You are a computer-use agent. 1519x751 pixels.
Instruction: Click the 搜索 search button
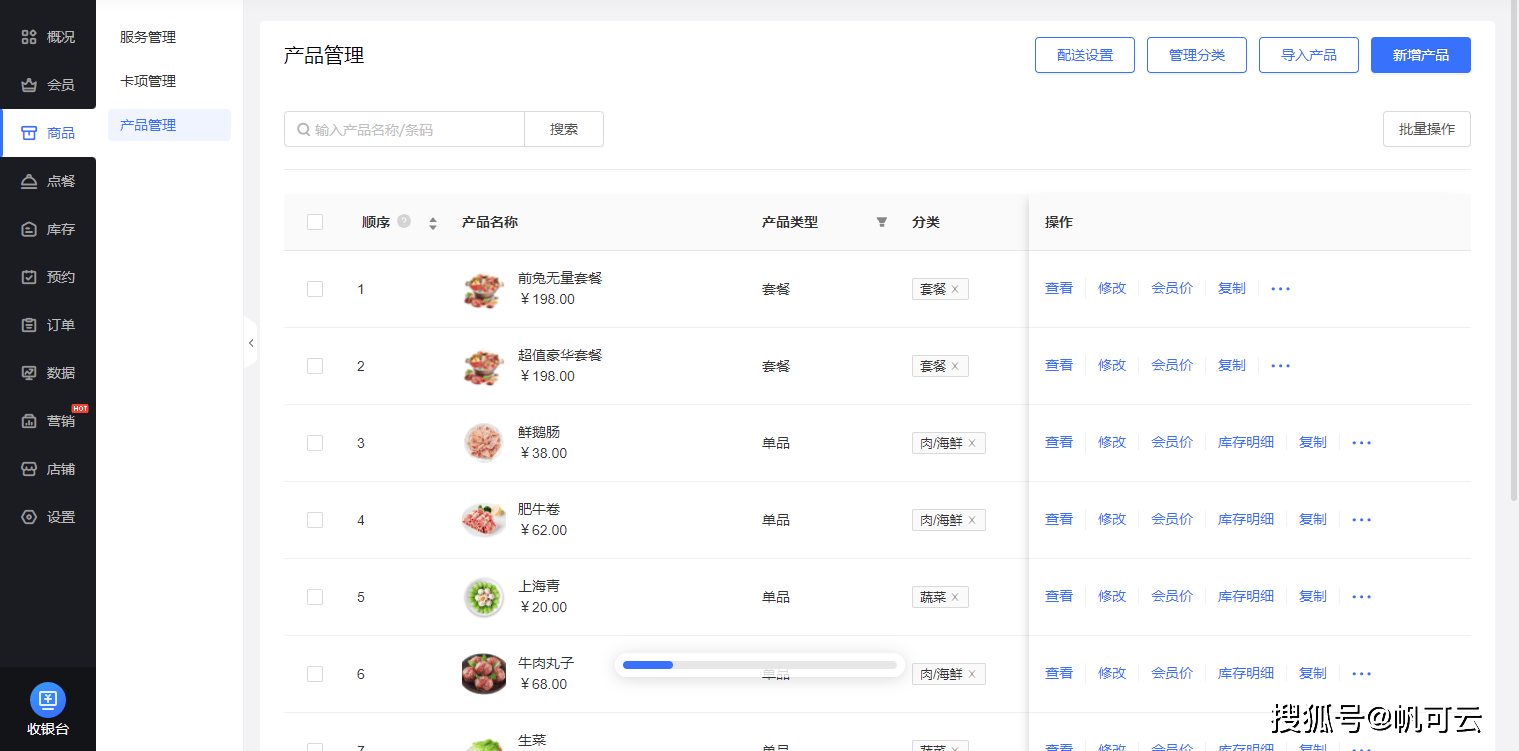click(x=564, y=129)
